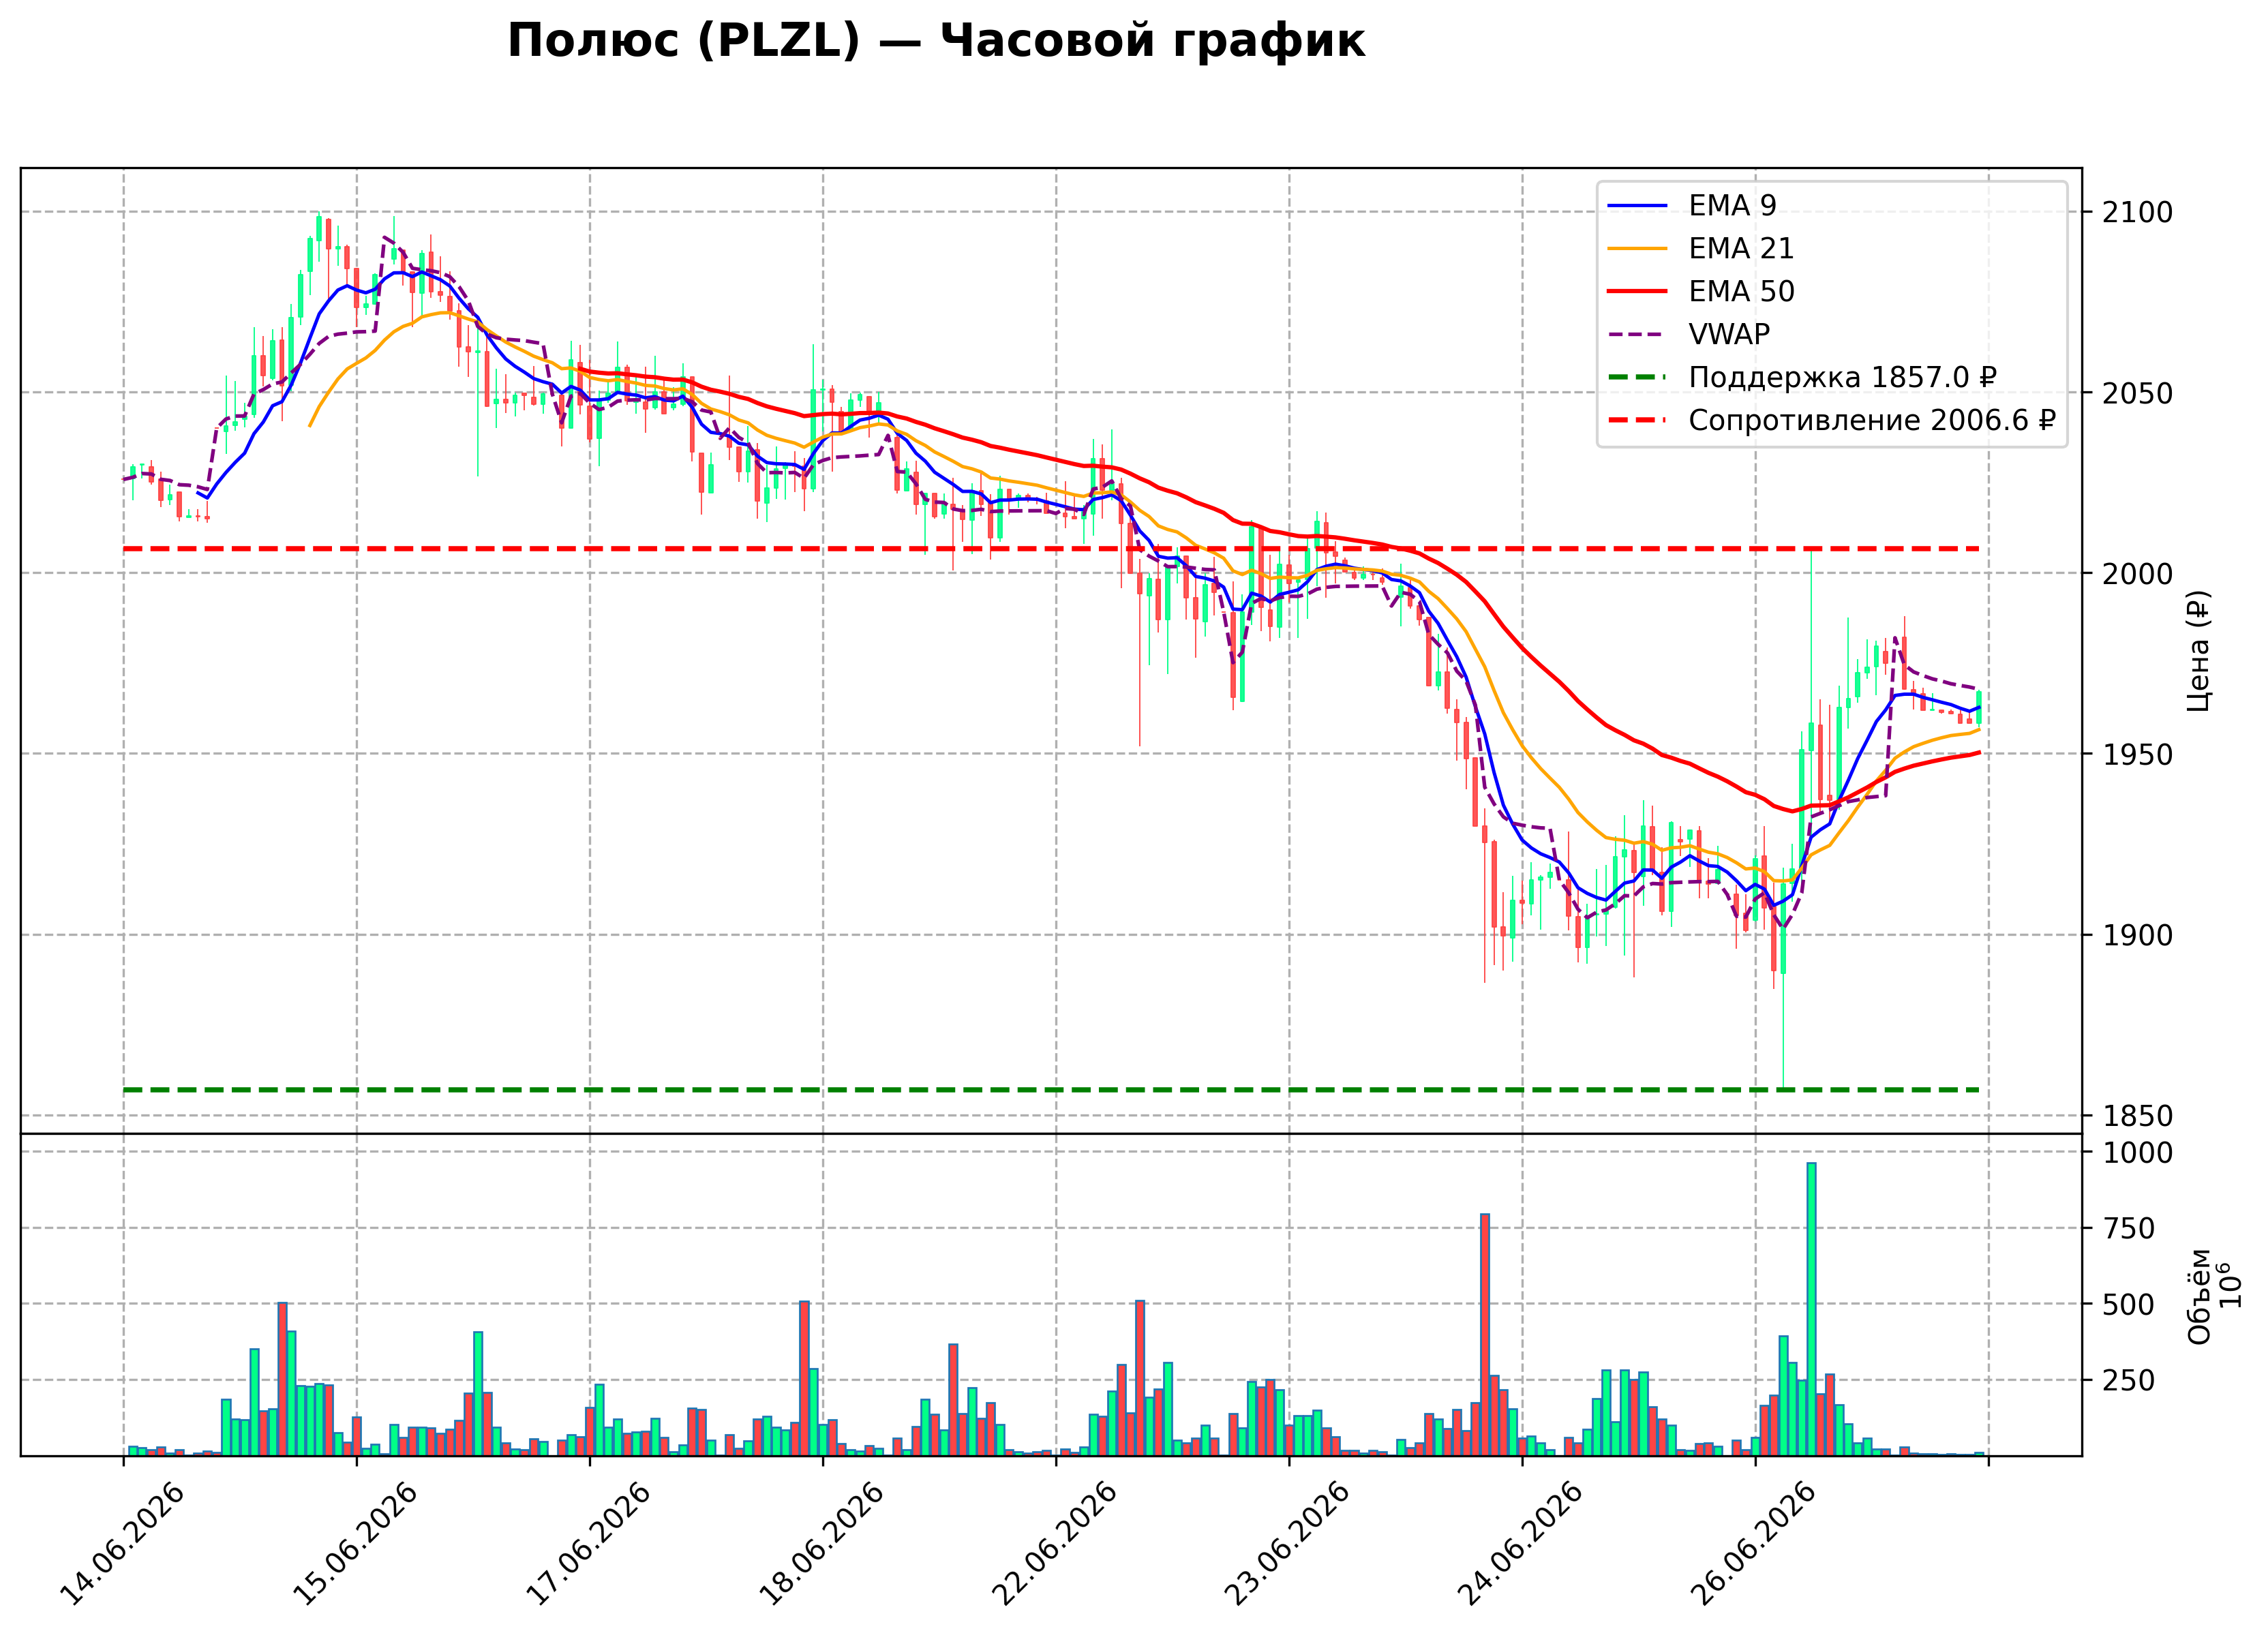This screenshot has height=1631, width=2268.
Task: Click the tallest red volume bar
Action: pyautogui.click(x=1485, y=1334)
